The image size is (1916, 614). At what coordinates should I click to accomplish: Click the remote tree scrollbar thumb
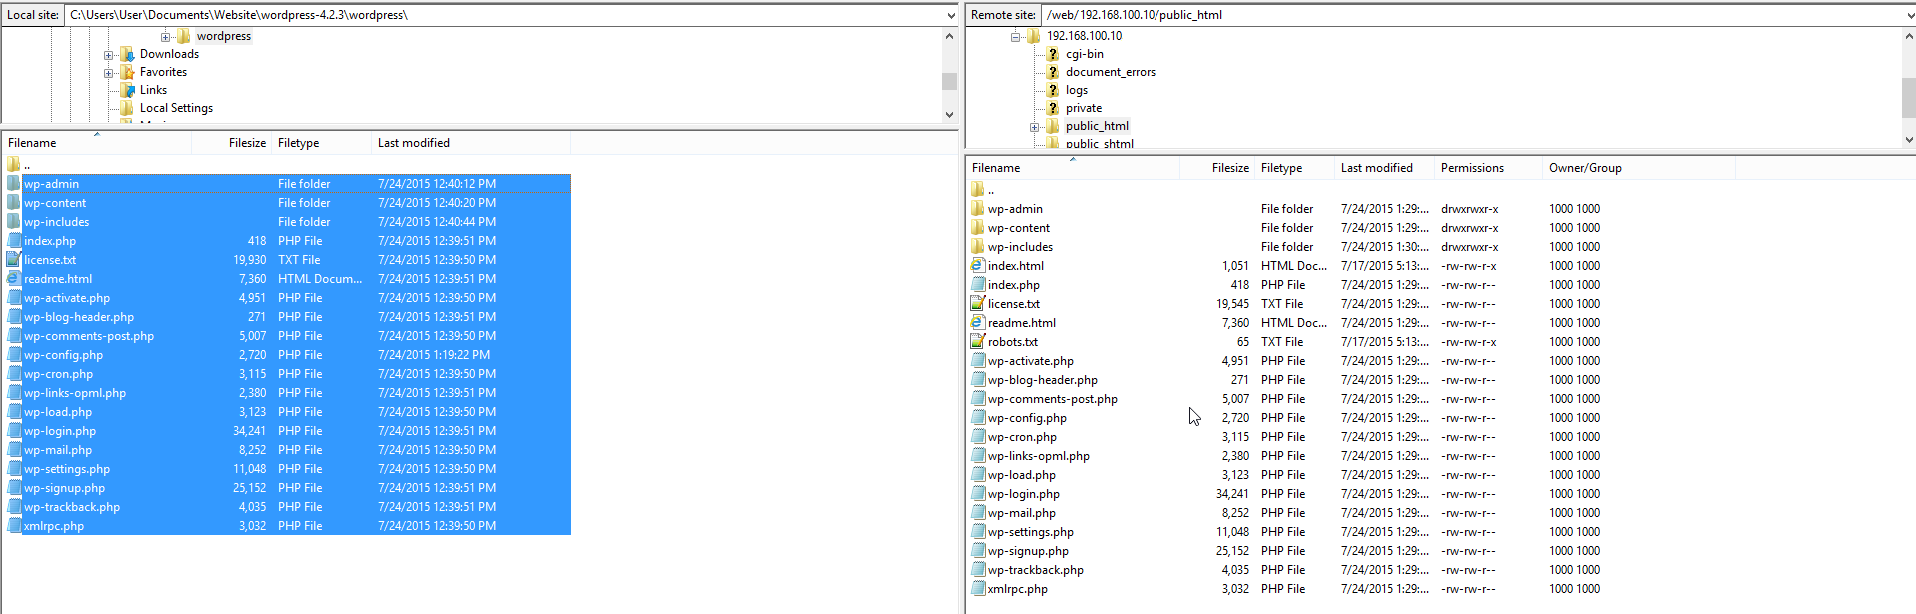1909,98
